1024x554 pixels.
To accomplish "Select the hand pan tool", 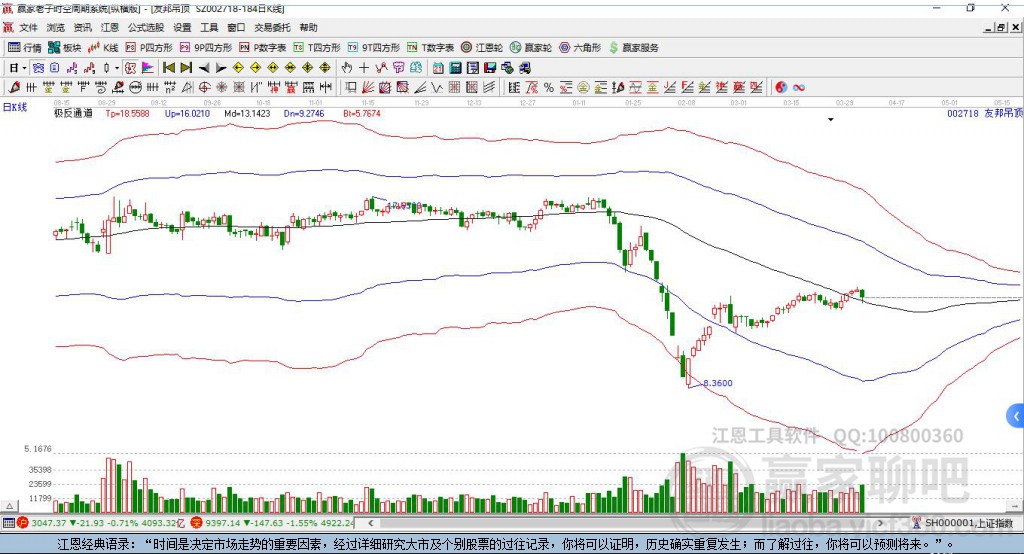I will (x=347, y=68).
